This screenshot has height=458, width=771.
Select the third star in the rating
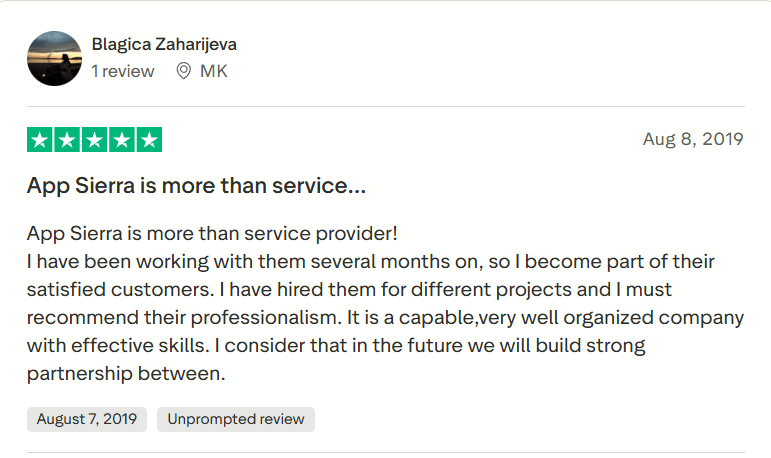pyautogui.click(x=94, y=140)
